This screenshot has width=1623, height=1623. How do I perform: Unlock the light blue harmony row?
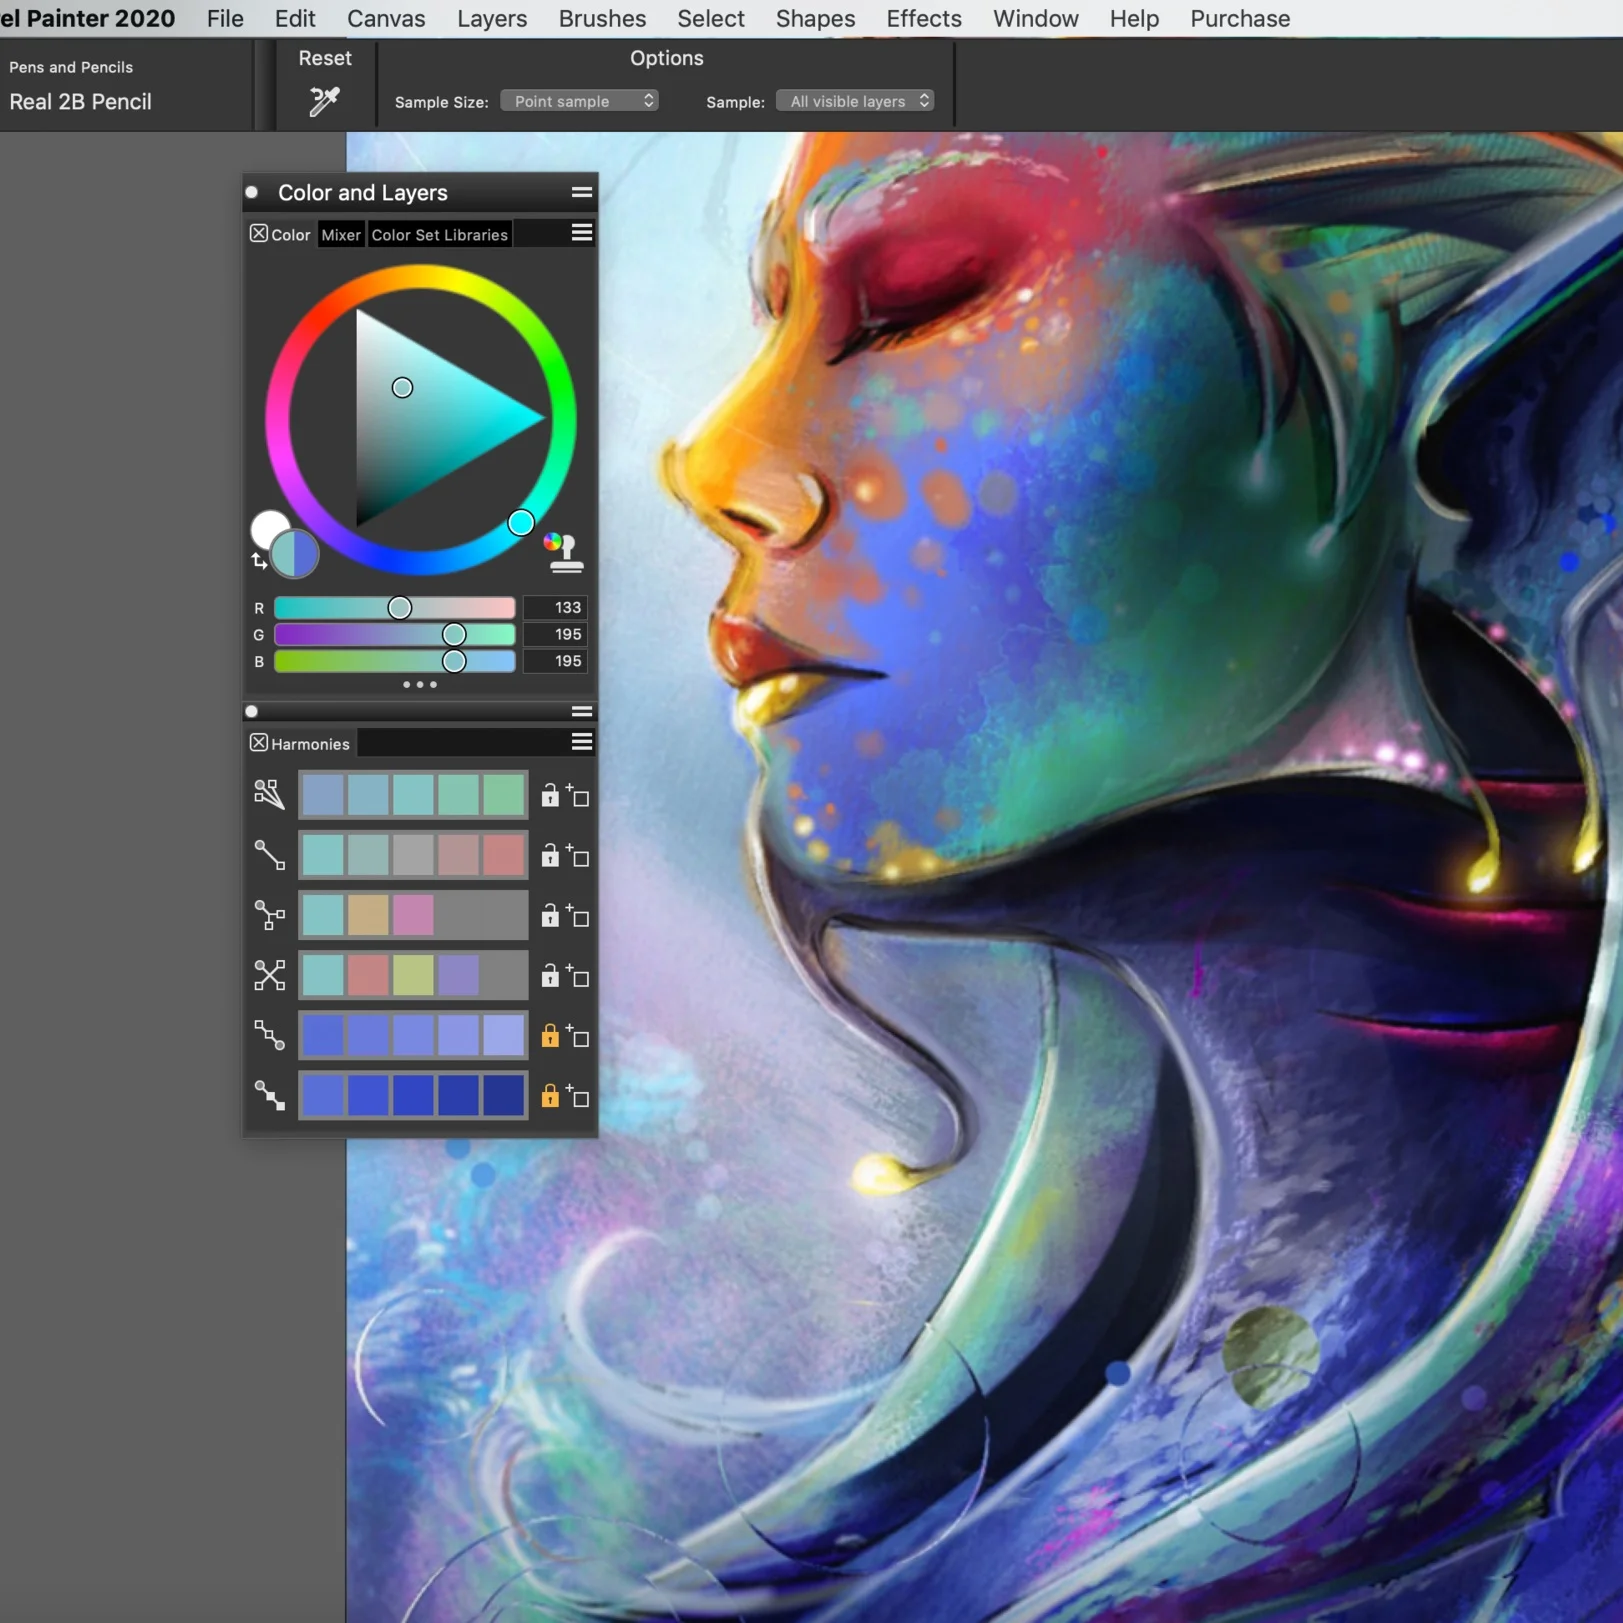coord(550,1035)
